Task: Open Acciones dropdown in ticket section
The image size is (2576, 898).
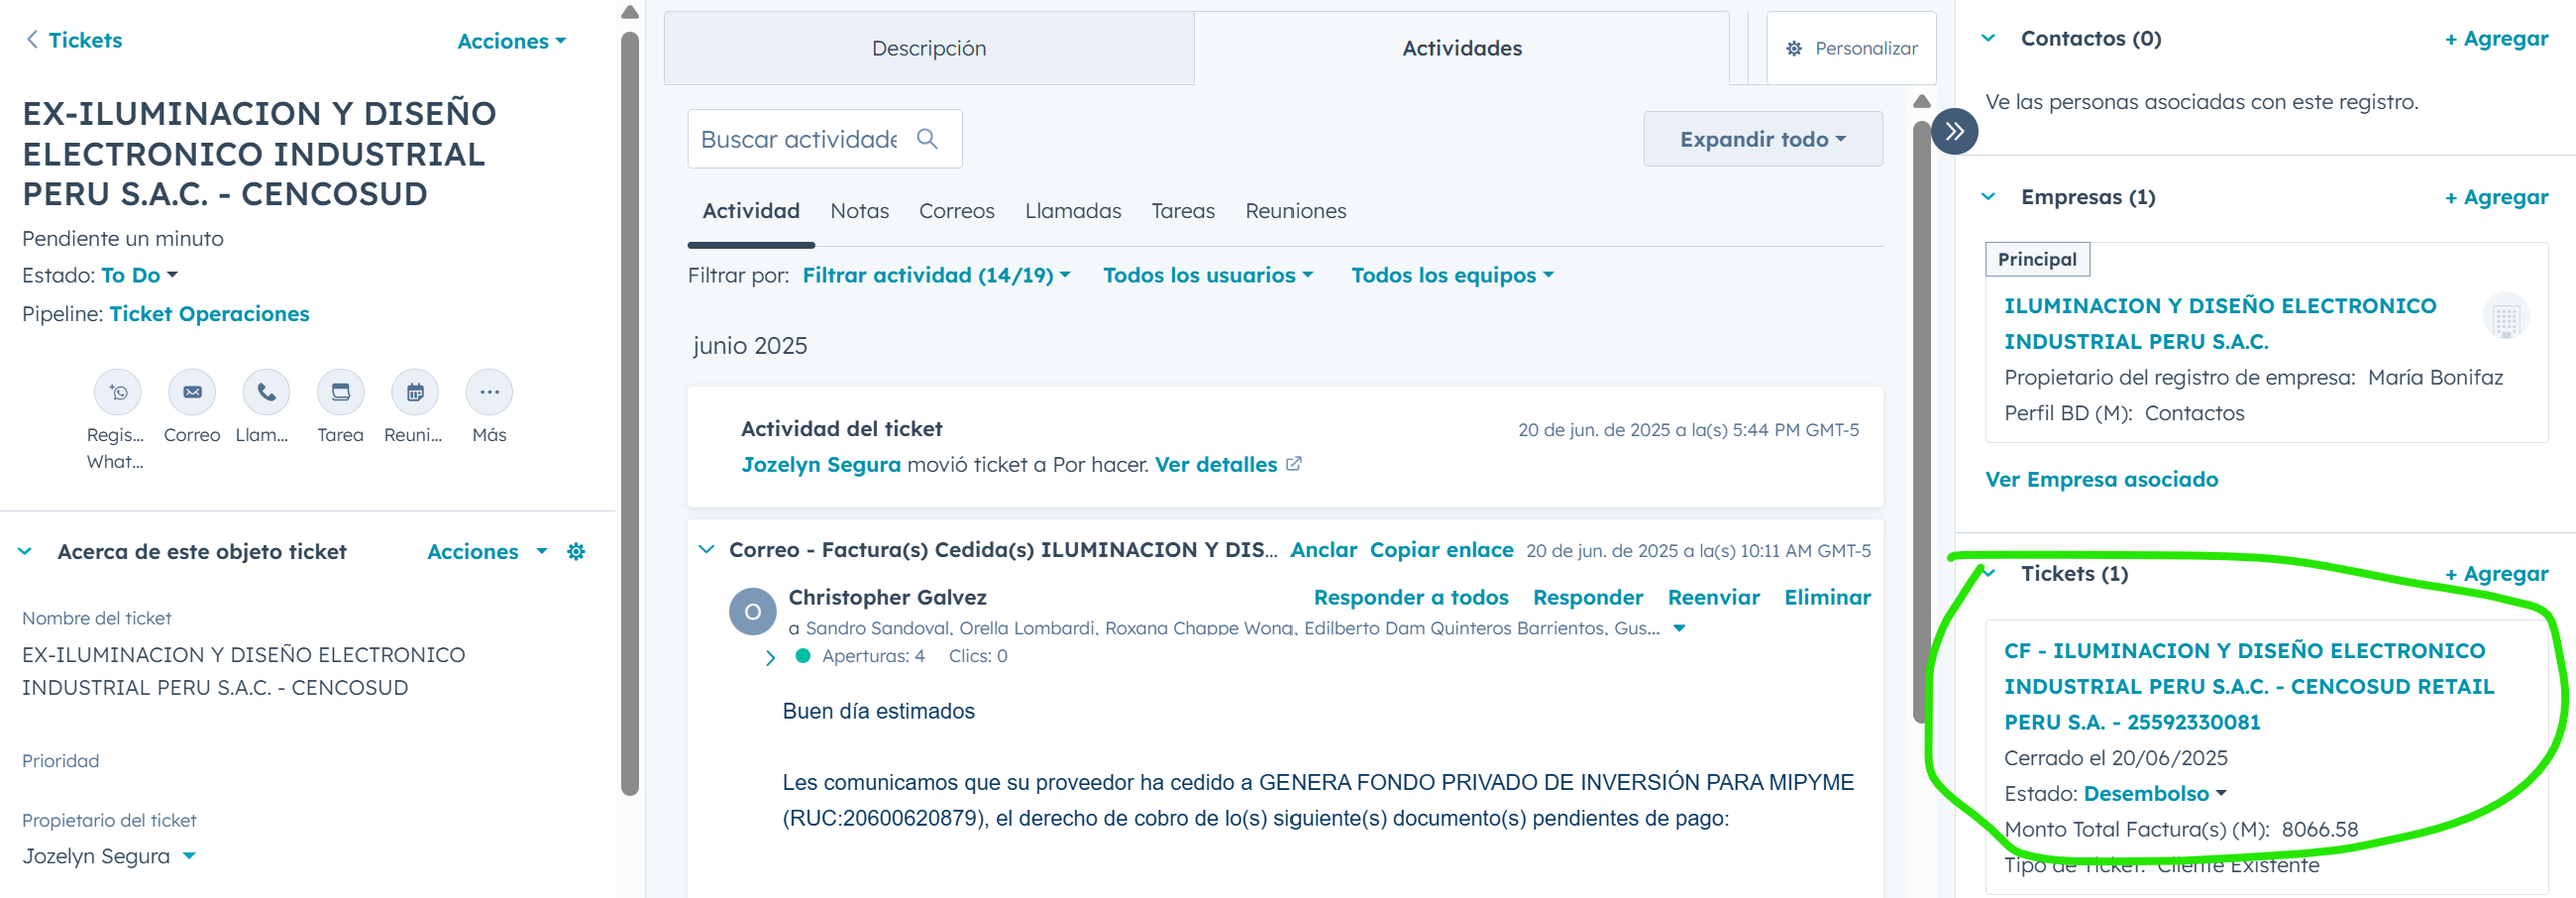Action: [x=487, y=552]
